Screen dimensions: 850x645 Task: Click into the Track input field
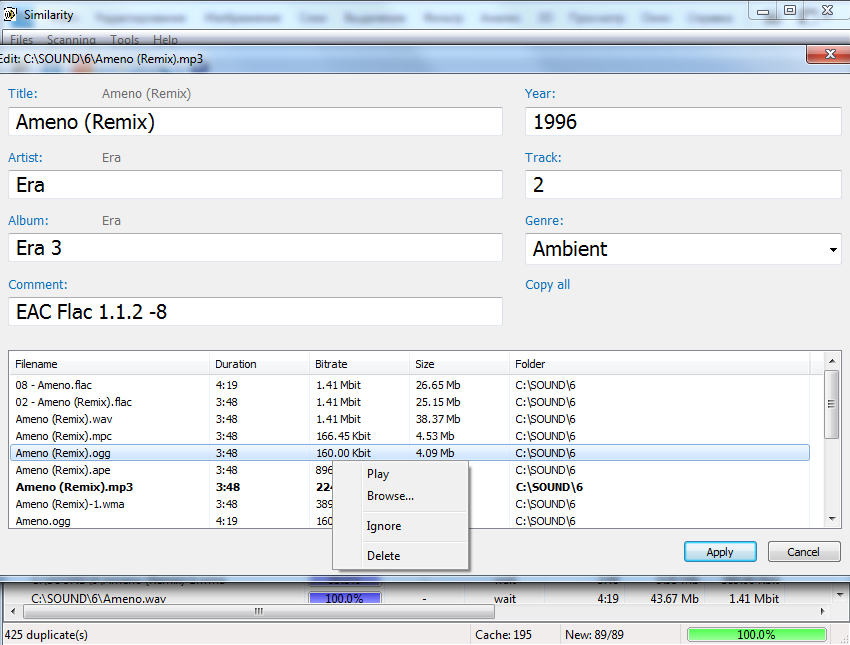point(683,185)
